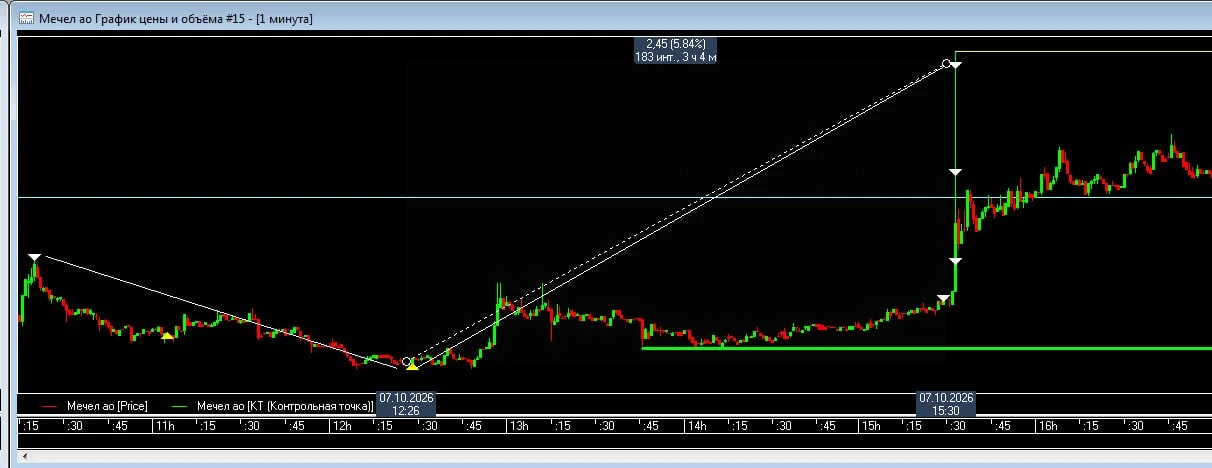Click the 15h time axis label
Viewport: 1212px width, 468px height.
pos(871,426)
